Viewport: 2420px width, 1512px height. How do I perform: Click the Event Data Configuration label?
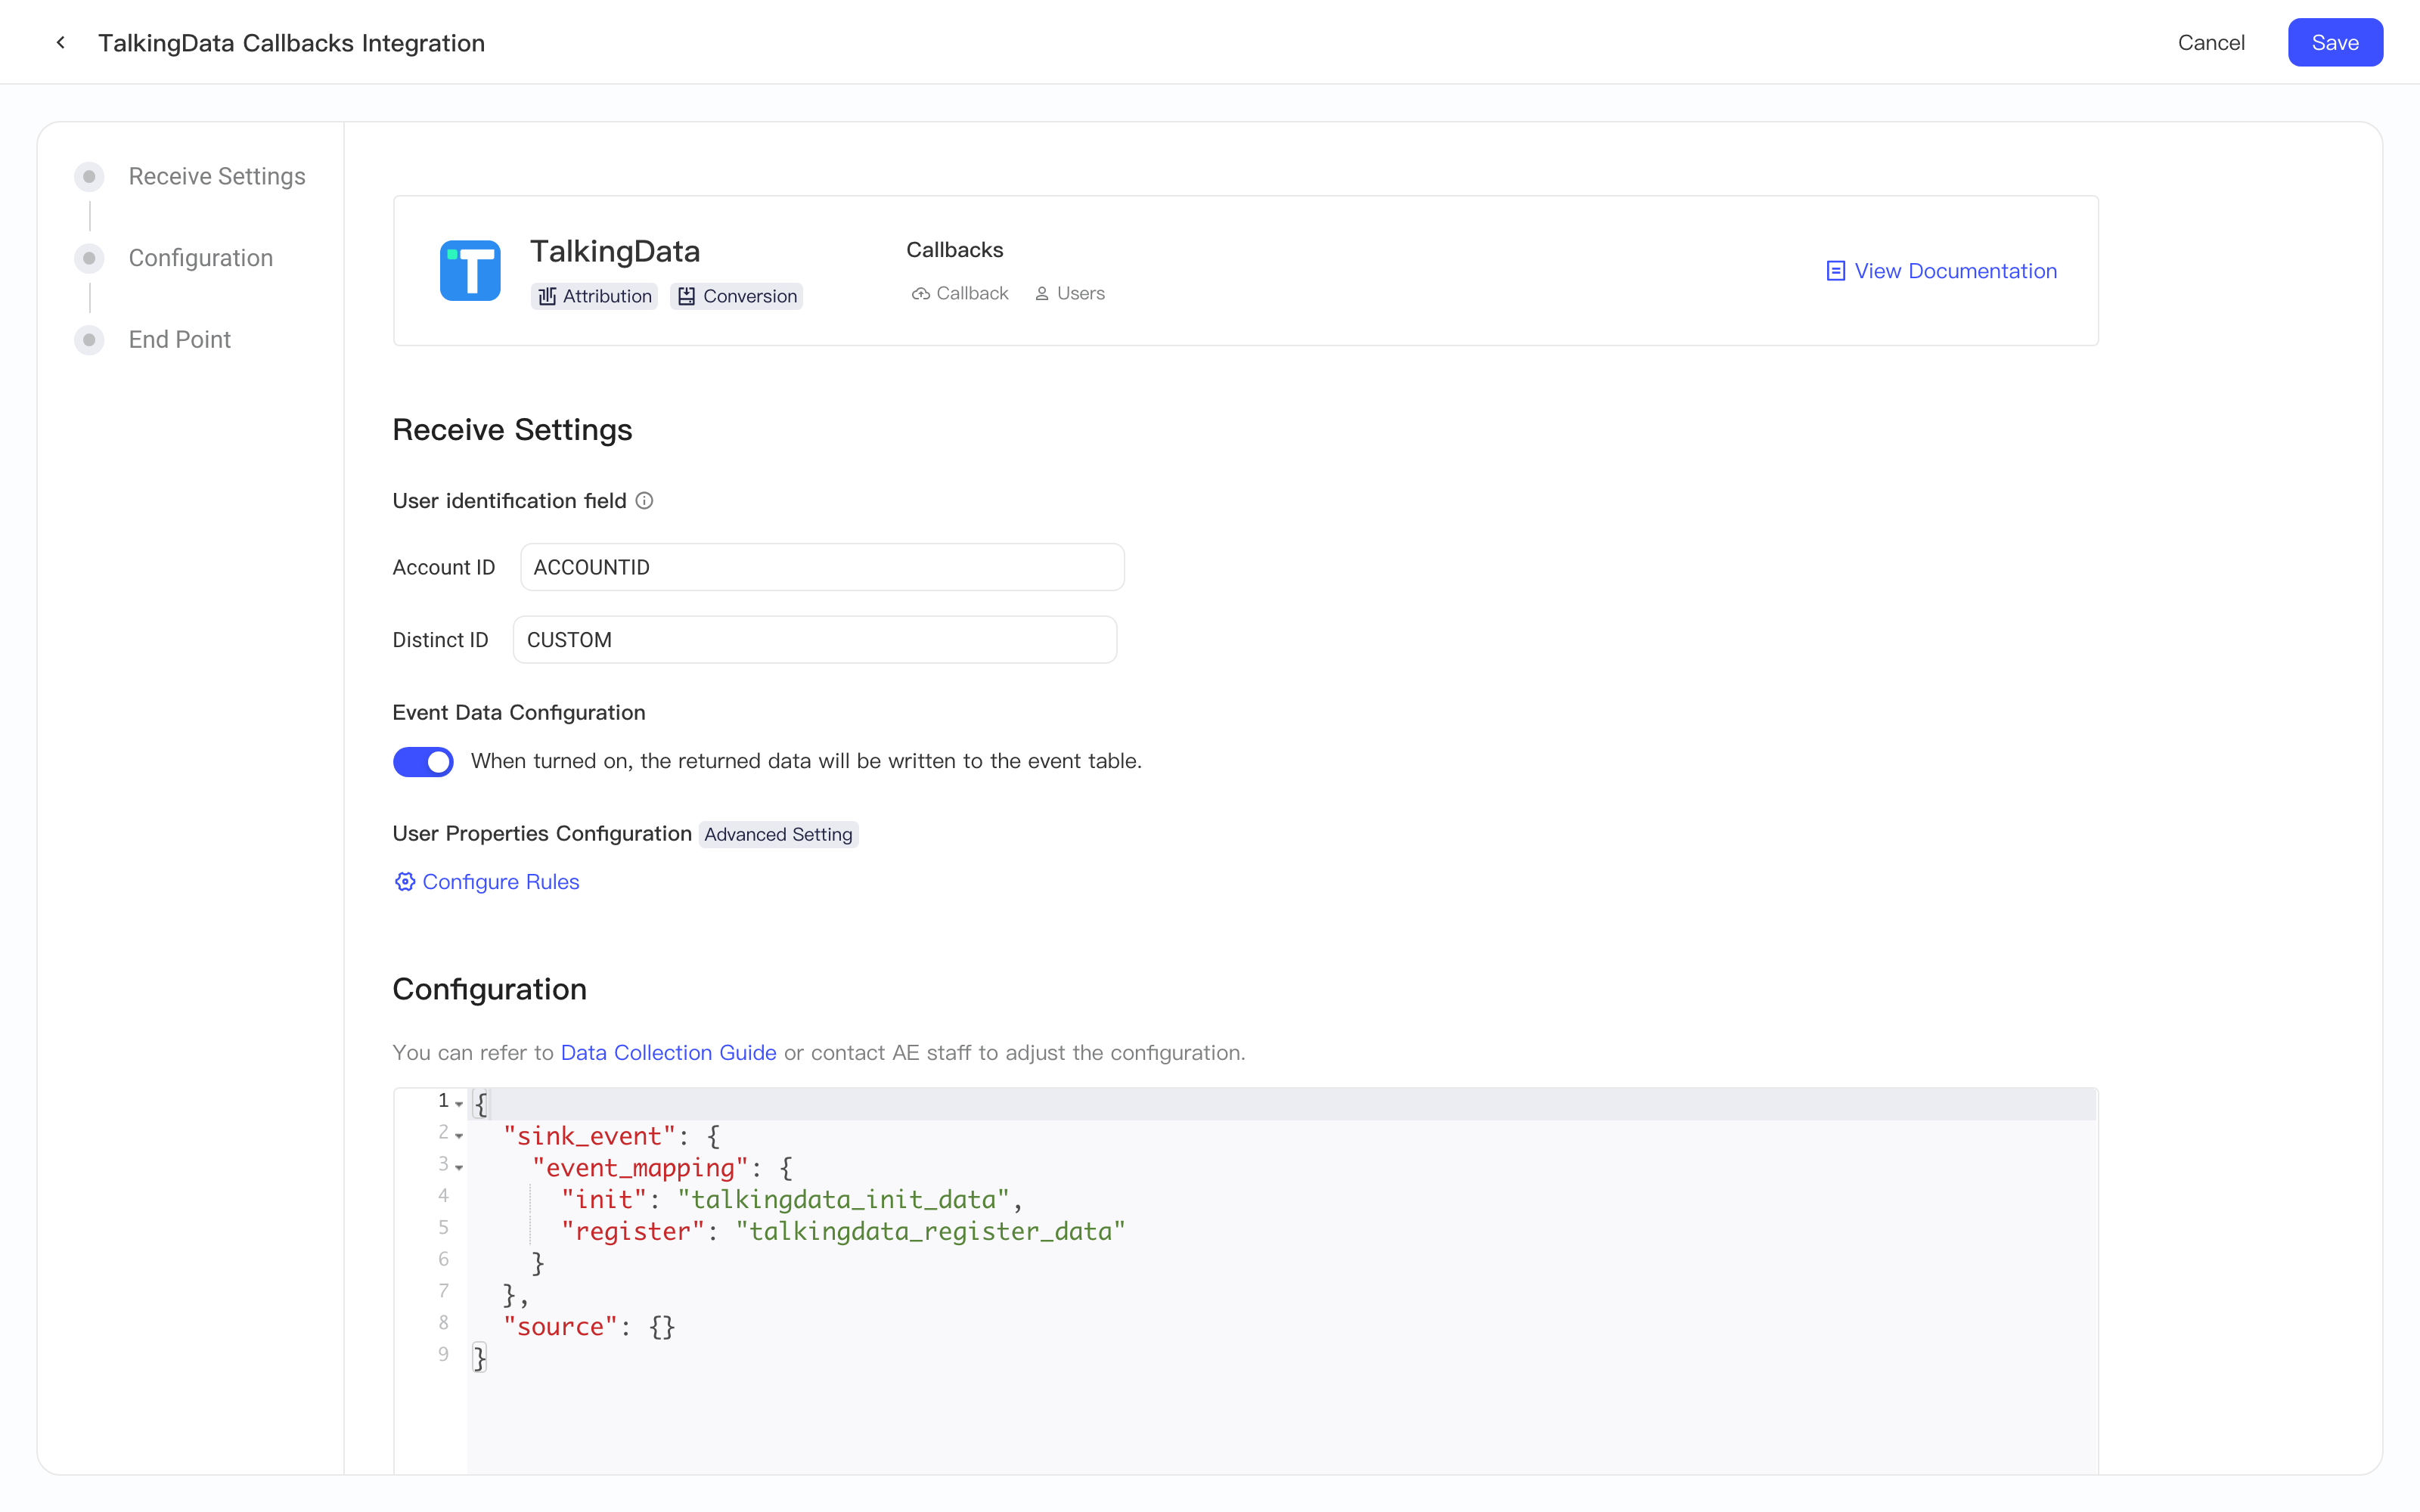click(519, 713)
